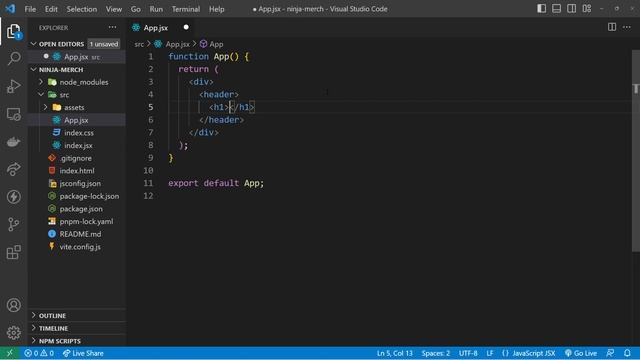The image size is (640, 360).
Task: Open the Terminal menu
Action: click(x=186, y=9)
